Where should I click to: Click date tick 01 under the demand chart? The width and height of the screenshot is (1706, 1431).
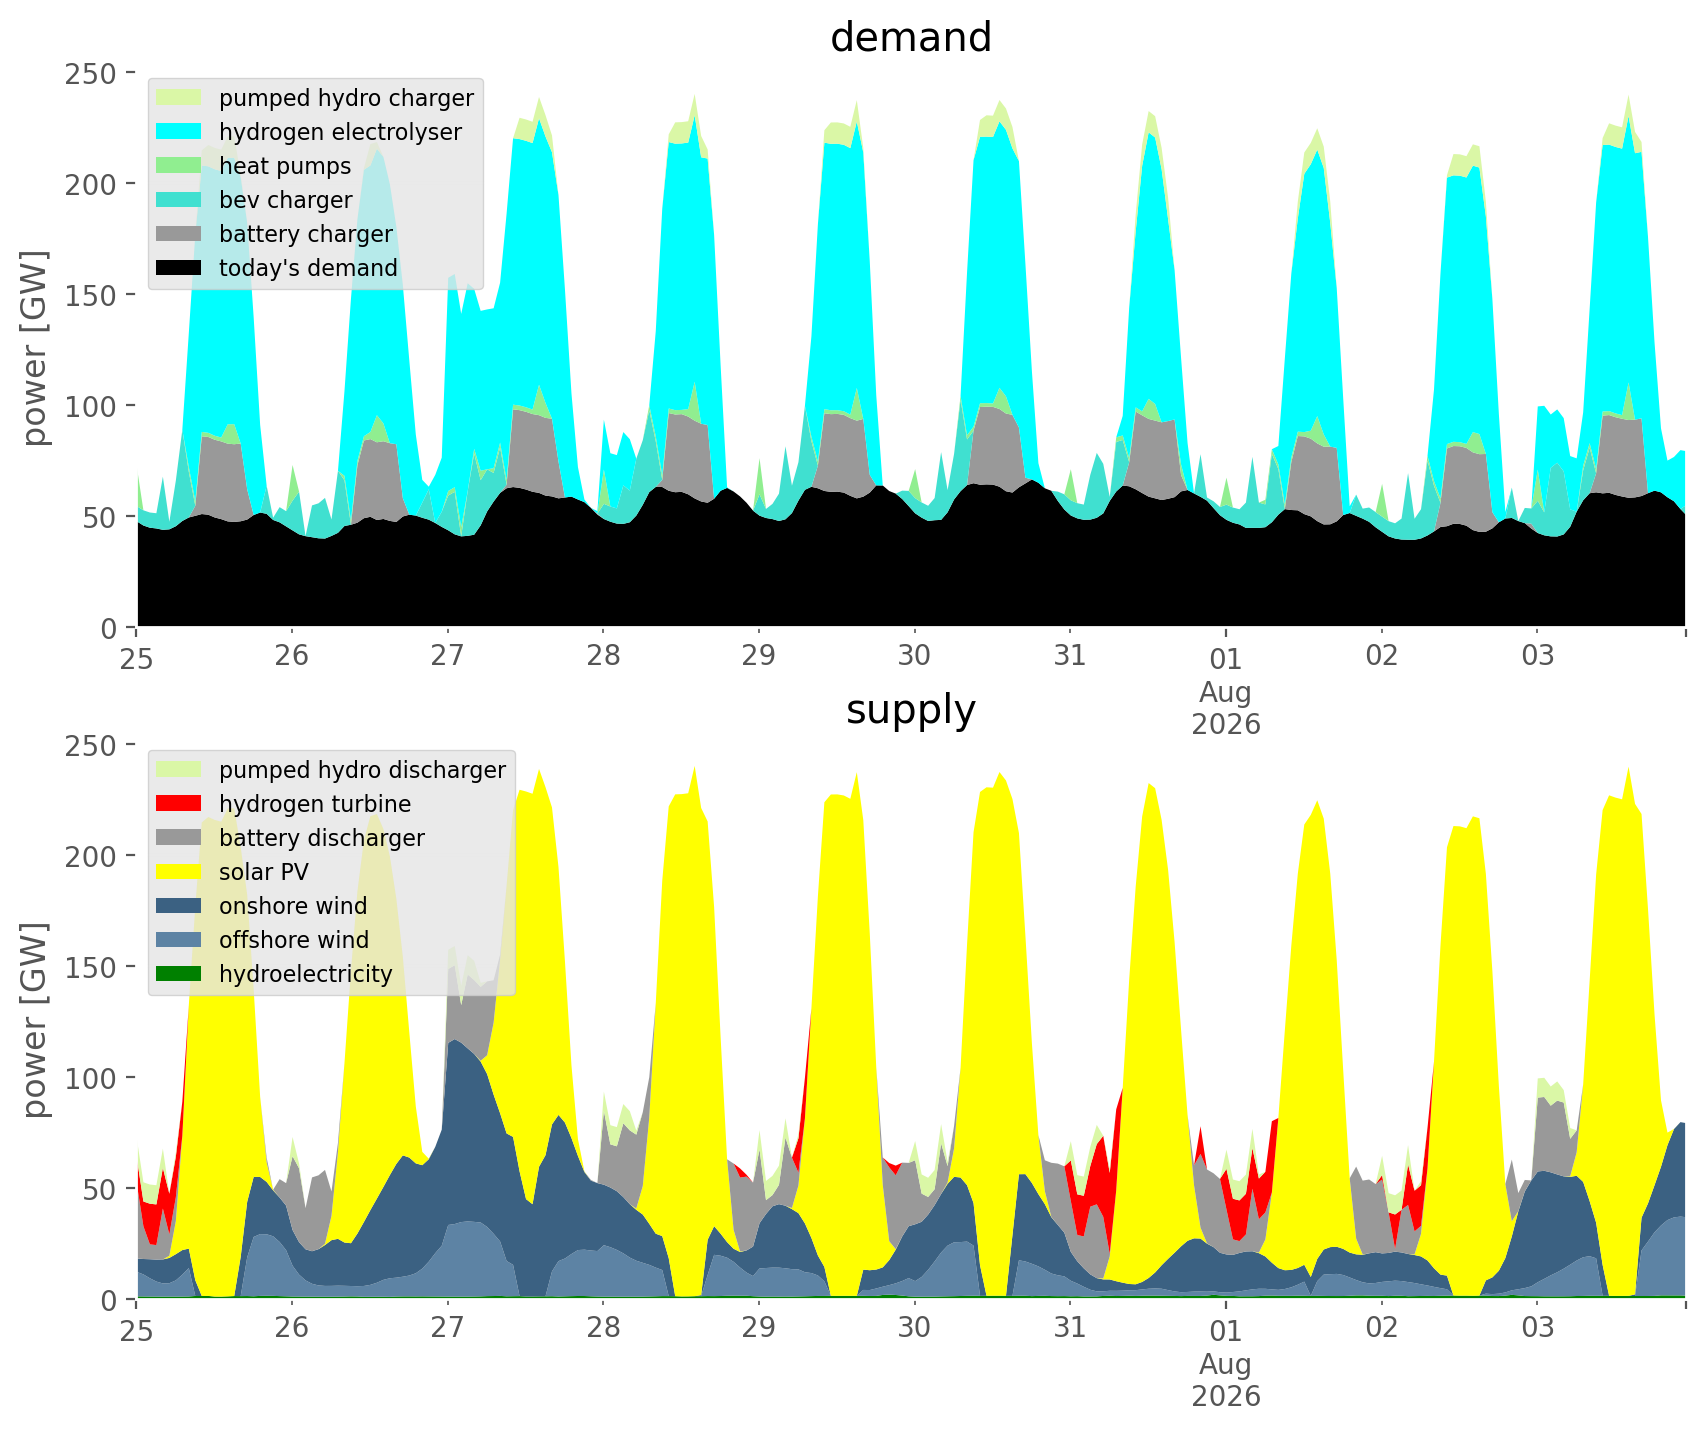[x=1226, y=660]
